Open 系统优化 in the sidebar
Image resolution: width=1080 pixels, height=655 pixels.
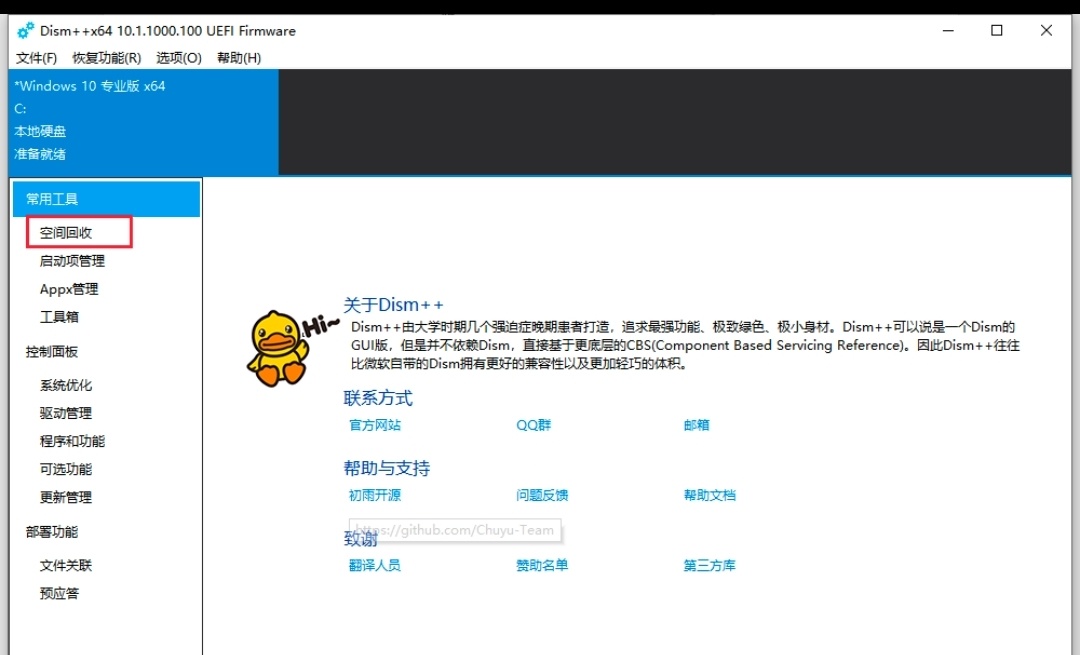[x=65, y=385]
